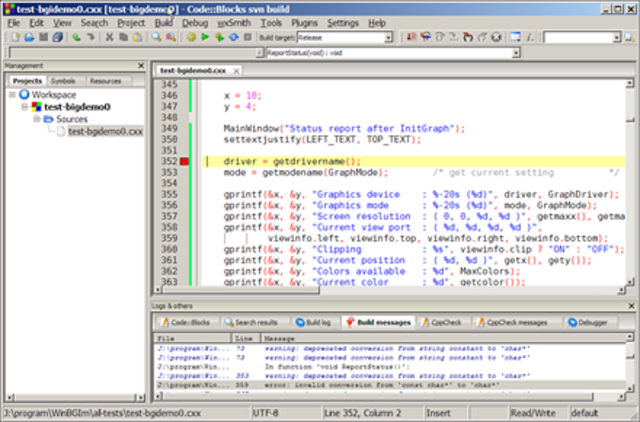Click the Step into debug icon
Viewport: 640px width, 422px height.
click(468, 37)
